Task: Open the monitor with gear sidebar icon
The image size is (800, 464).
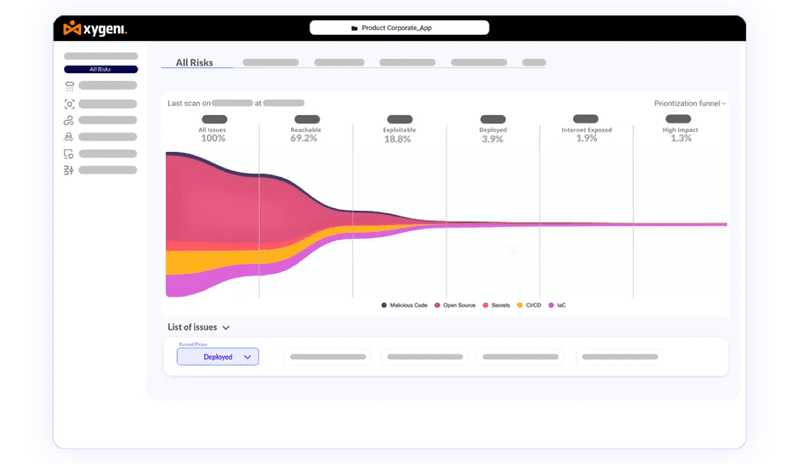Action: pos(69,154)
